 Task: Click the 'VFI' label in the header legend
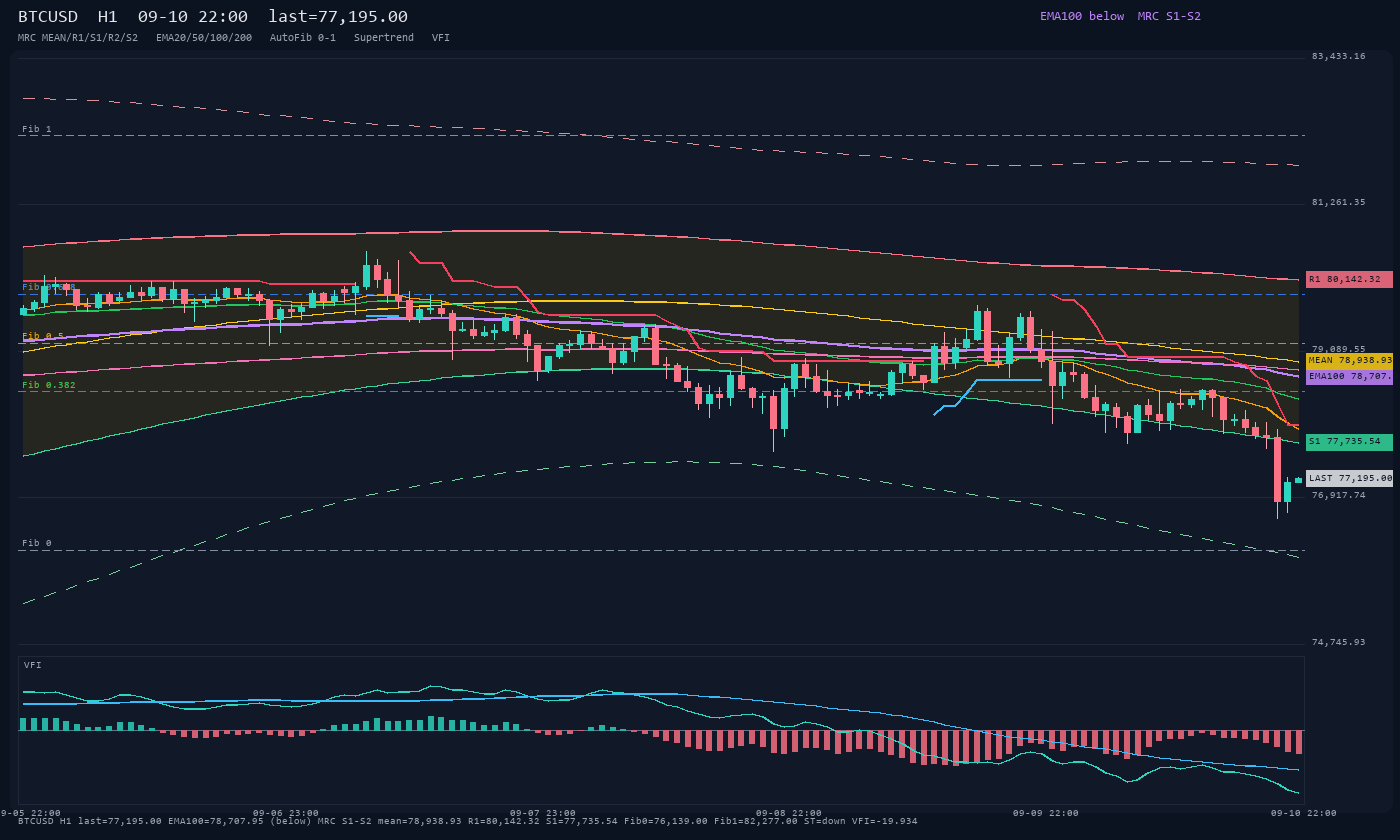click(x=441, y=37)
